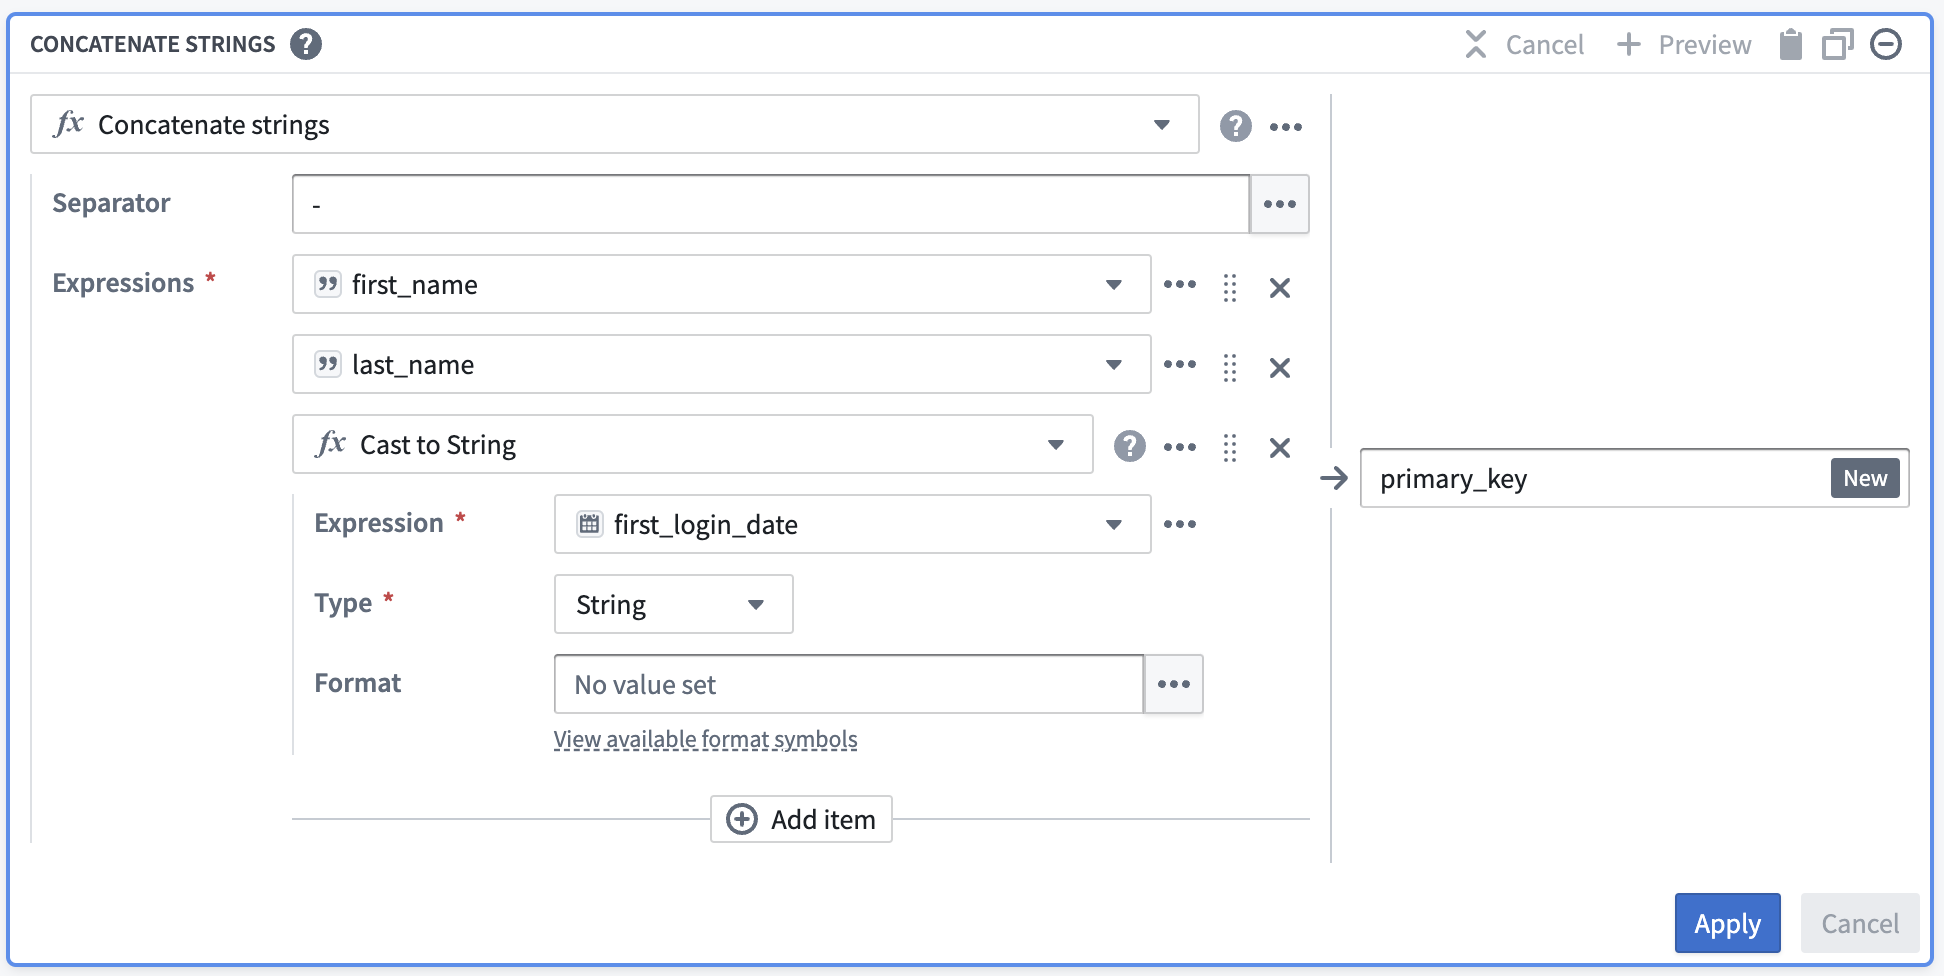
Task: Open options menu beside the Concatenate strings function
Action: [x=1286, y=126]
